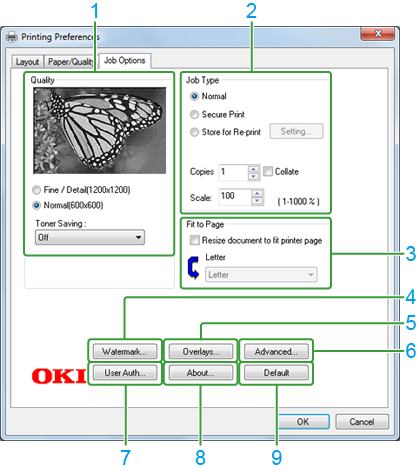Expand the Letter paper size dropdown
417x472 pixels.
[x=261, y=275]
